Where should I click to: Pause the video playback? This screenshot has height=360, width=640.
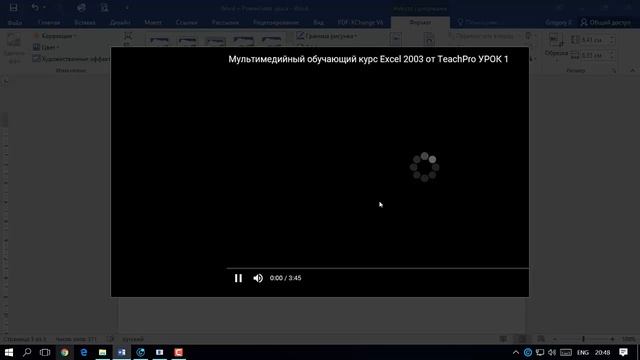tap(238, 278)
